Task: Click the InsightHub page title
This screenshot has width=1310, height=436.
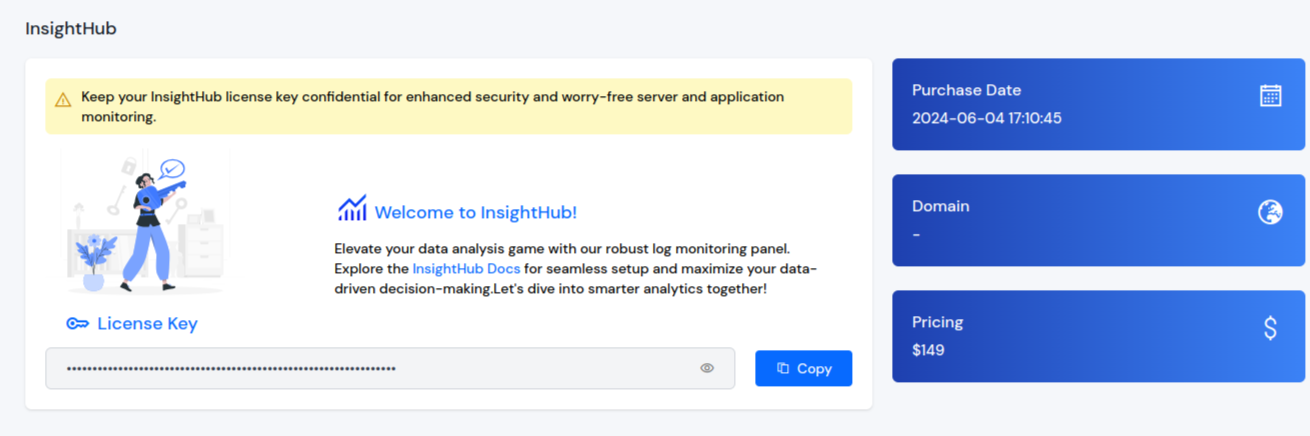Action: click(x=71, y=29)
